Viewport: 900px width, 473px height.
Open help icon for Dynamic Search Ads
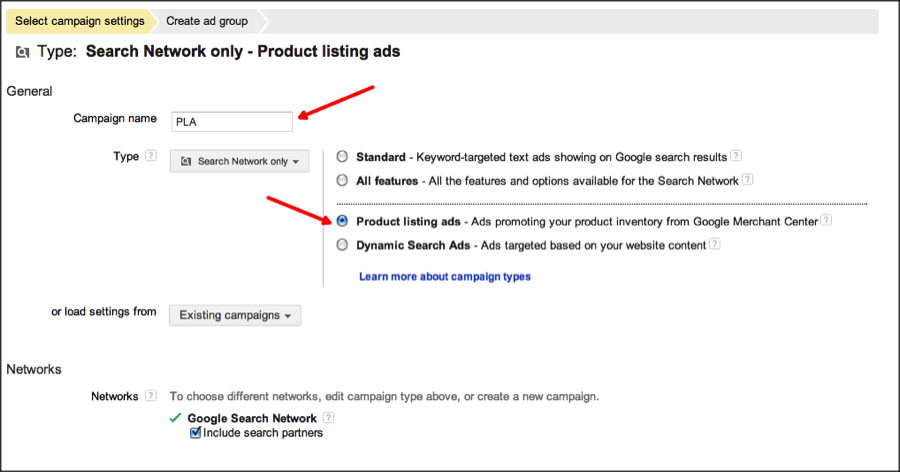tap(715, 245)
